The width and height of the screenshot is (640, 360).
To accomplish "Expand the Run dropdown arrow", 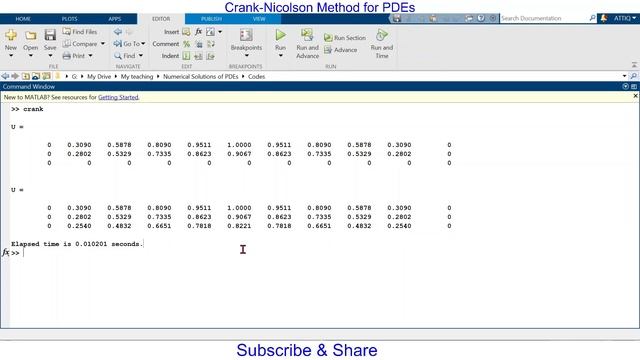I will 280,56.
